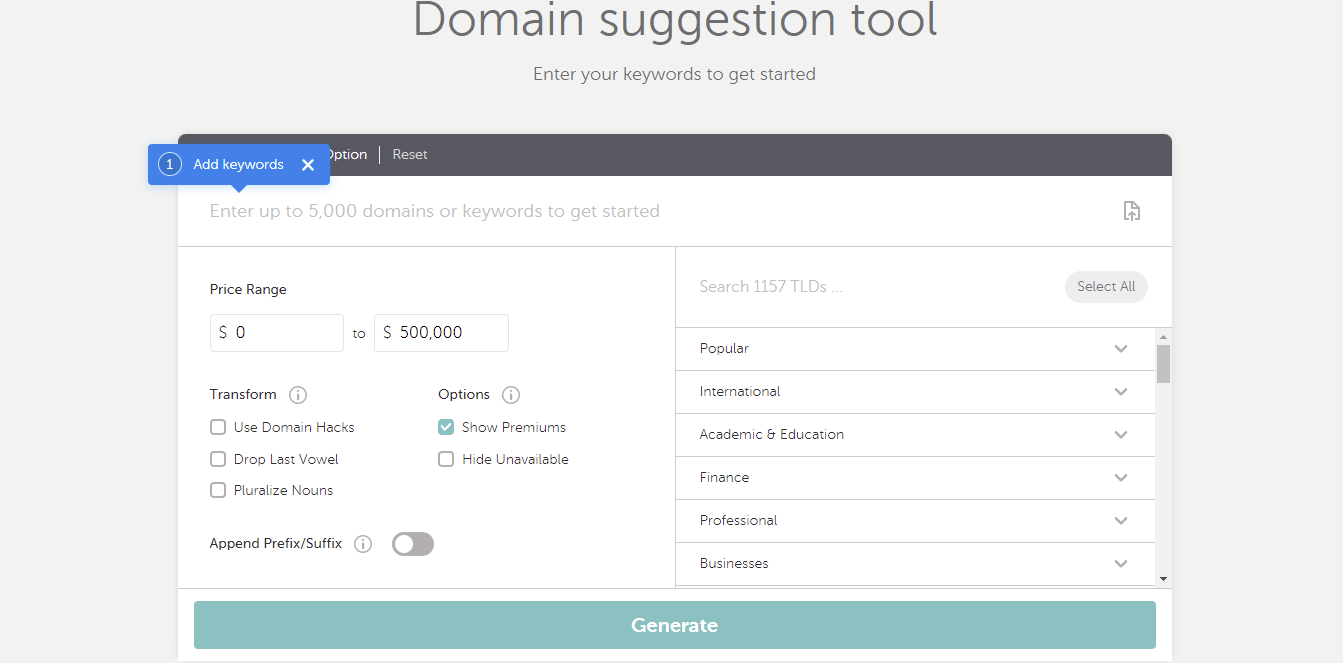This screenshot has height=663, width=1343.
Task: Open the file upload icon beside keyword field
Action: [1131, 211]
